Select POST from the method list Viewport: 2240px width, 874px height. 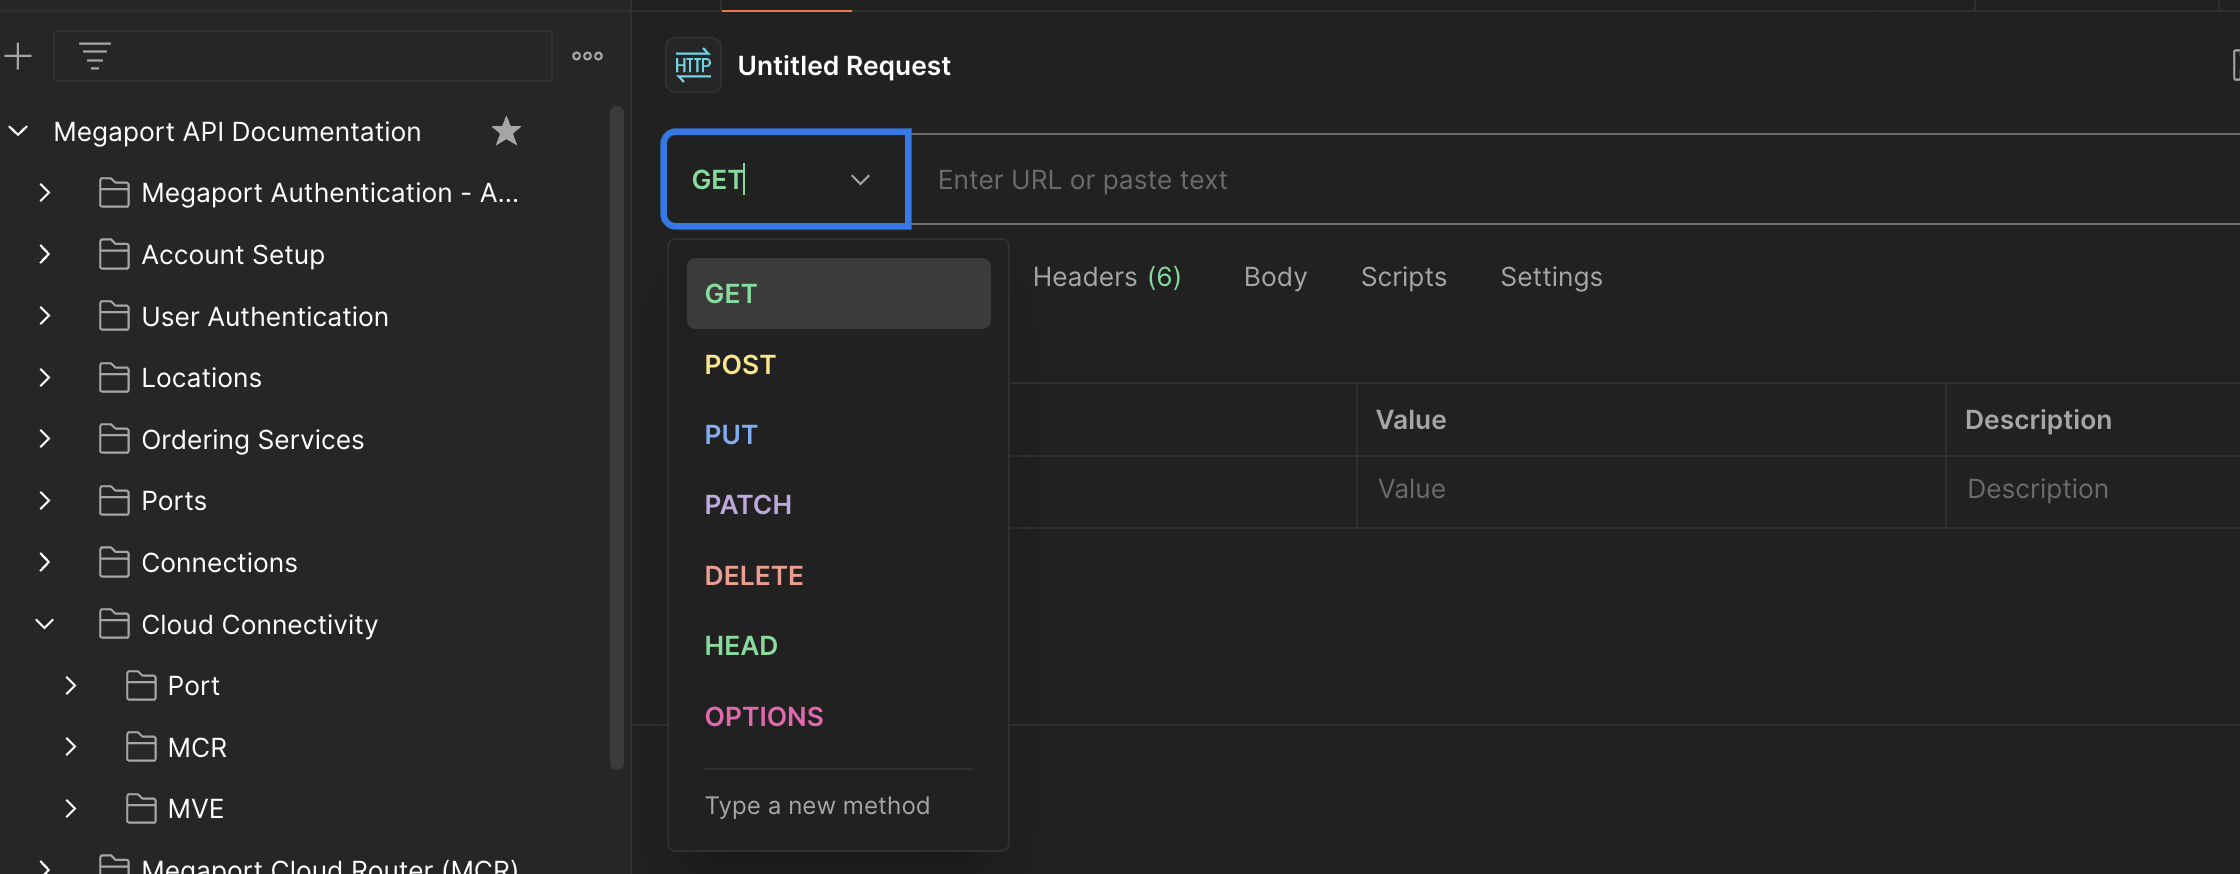click(838, 365)
